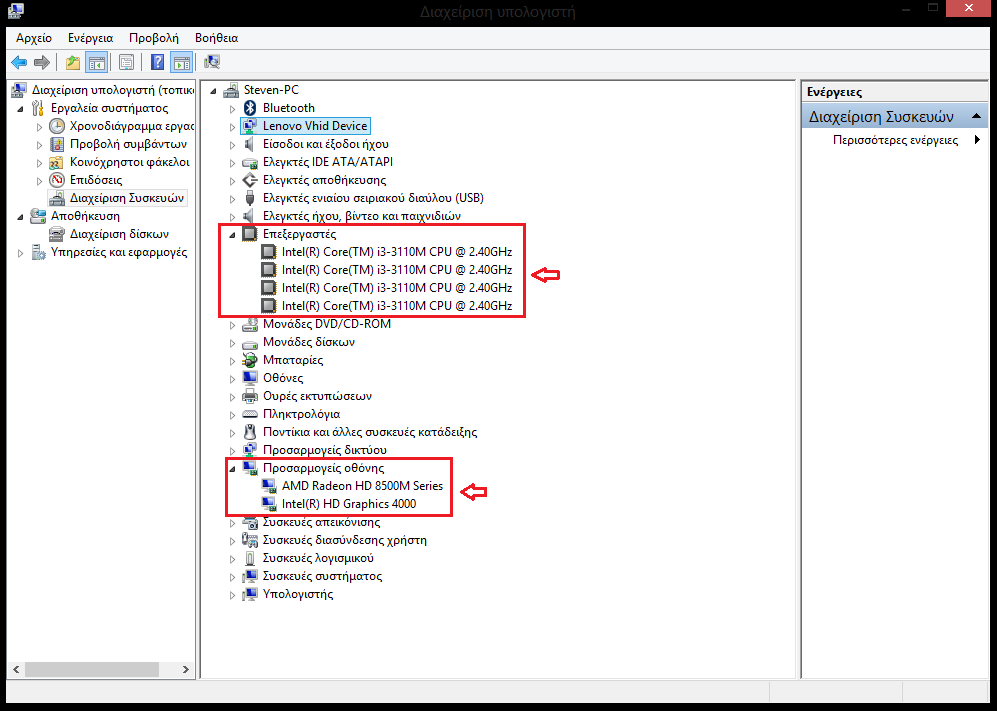Collapse the Steven-PC root node

214,91
